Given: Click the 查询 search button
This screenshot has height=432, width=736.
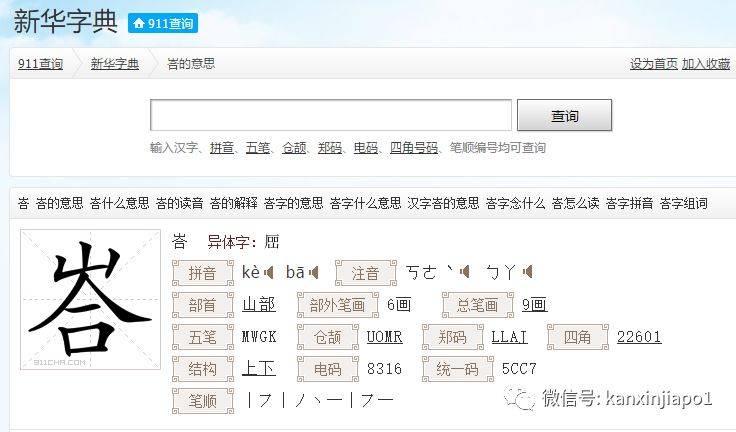Looking at the screenshot, I should [x=564, y=116].
